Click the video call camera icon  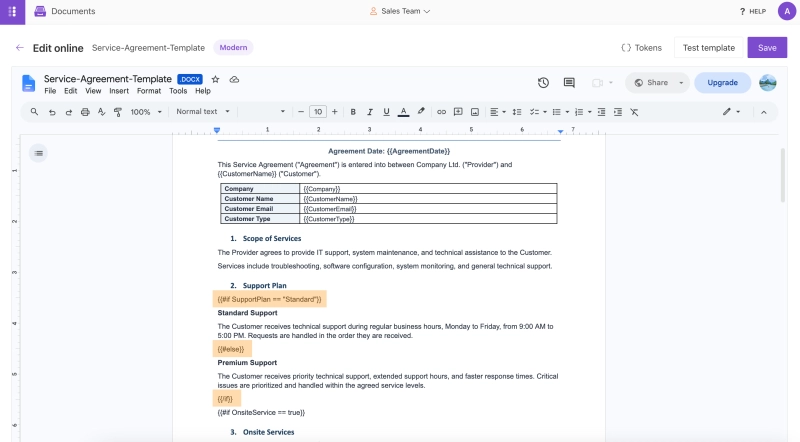597,83
